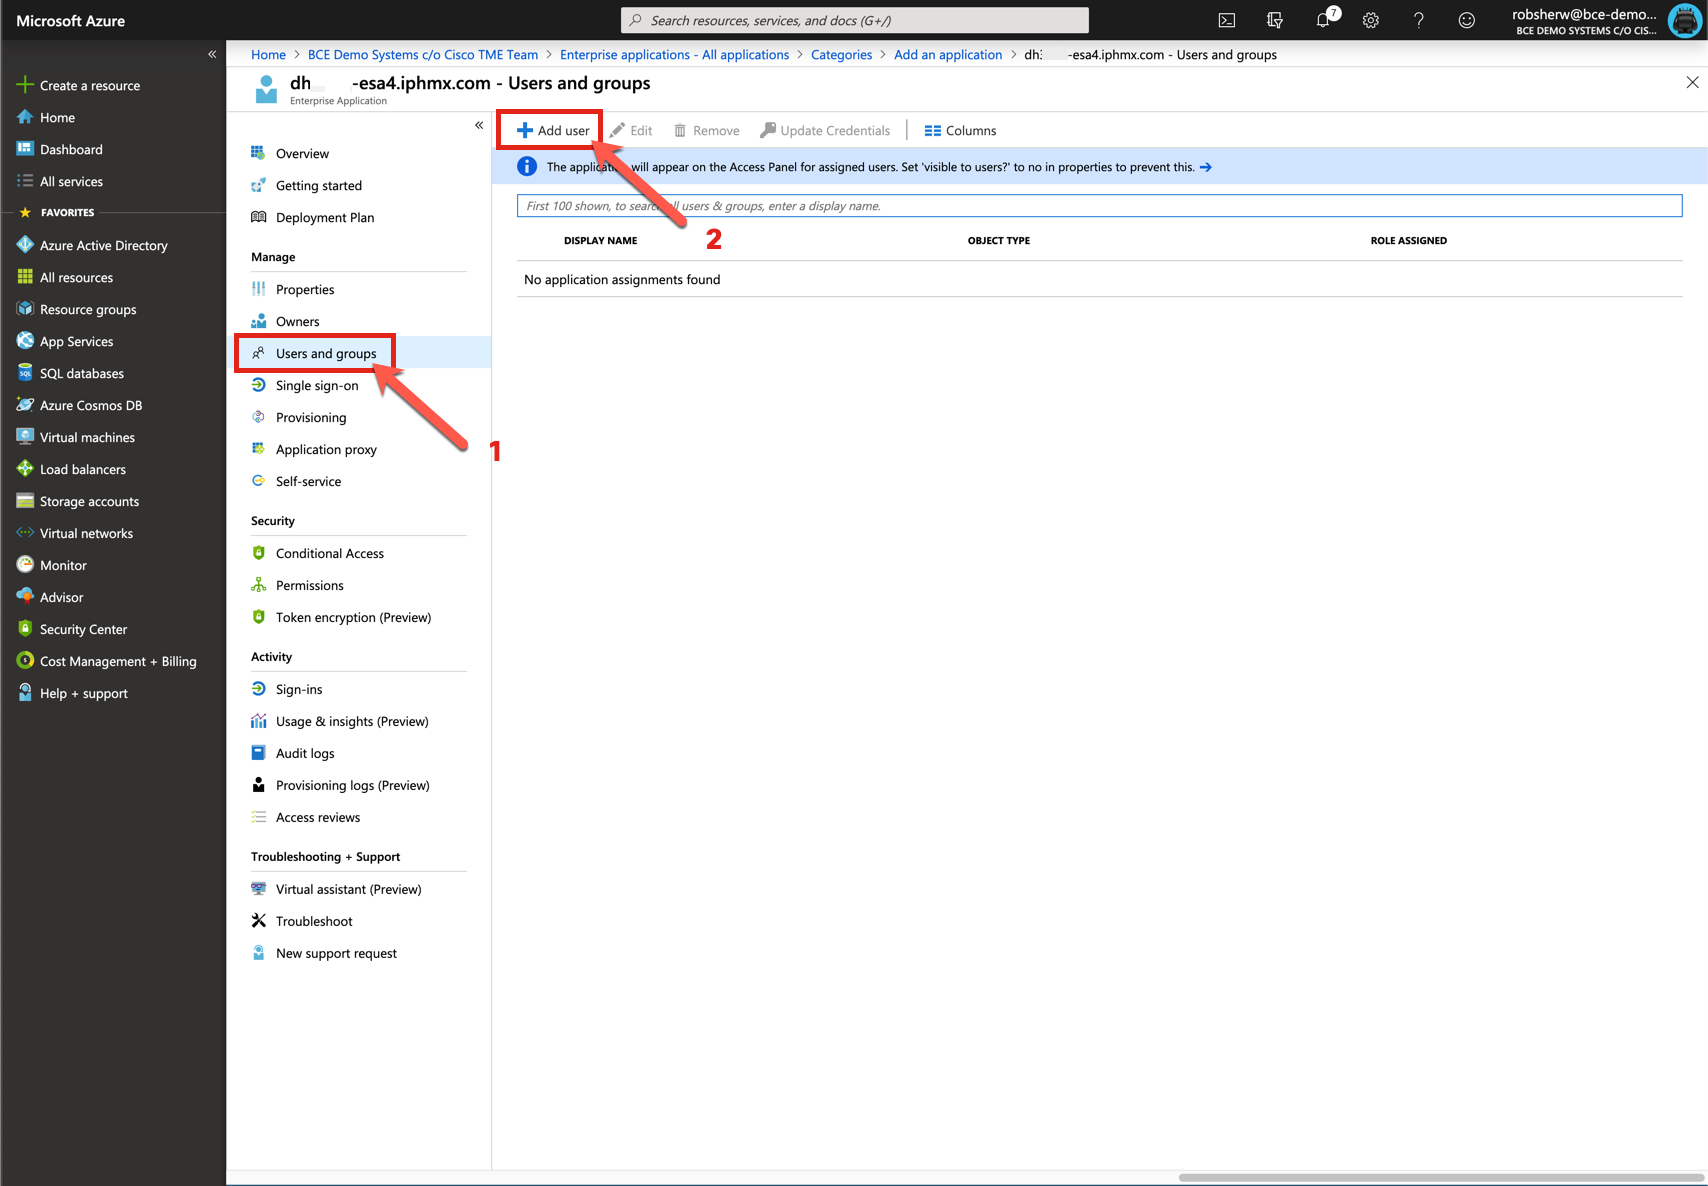Click the Columns toolbar button
1708x1186 pixels.
tap(960, 131)
